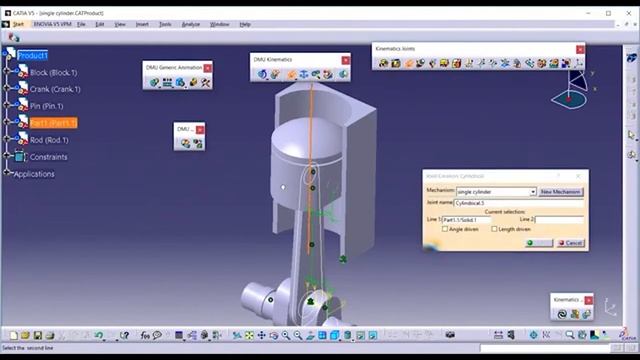The image size is (640, 360).
Task: Click the Print icon in bottom toolbar
Action: click(x=50, y=335)
